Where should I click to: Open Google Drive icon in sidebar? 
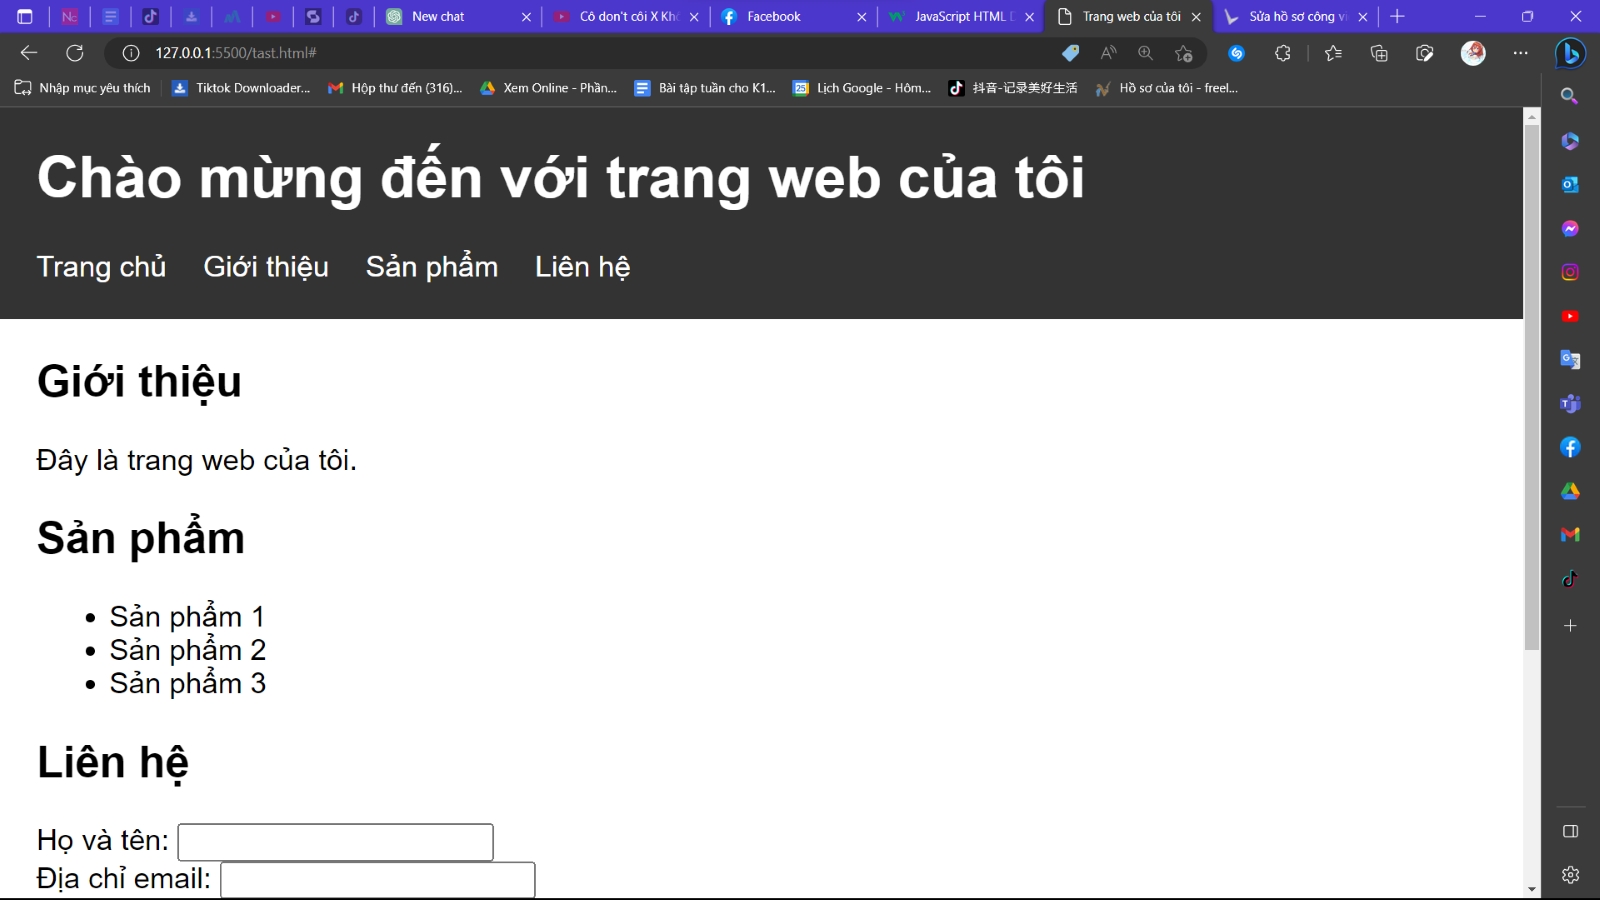tap(1570, 491)
